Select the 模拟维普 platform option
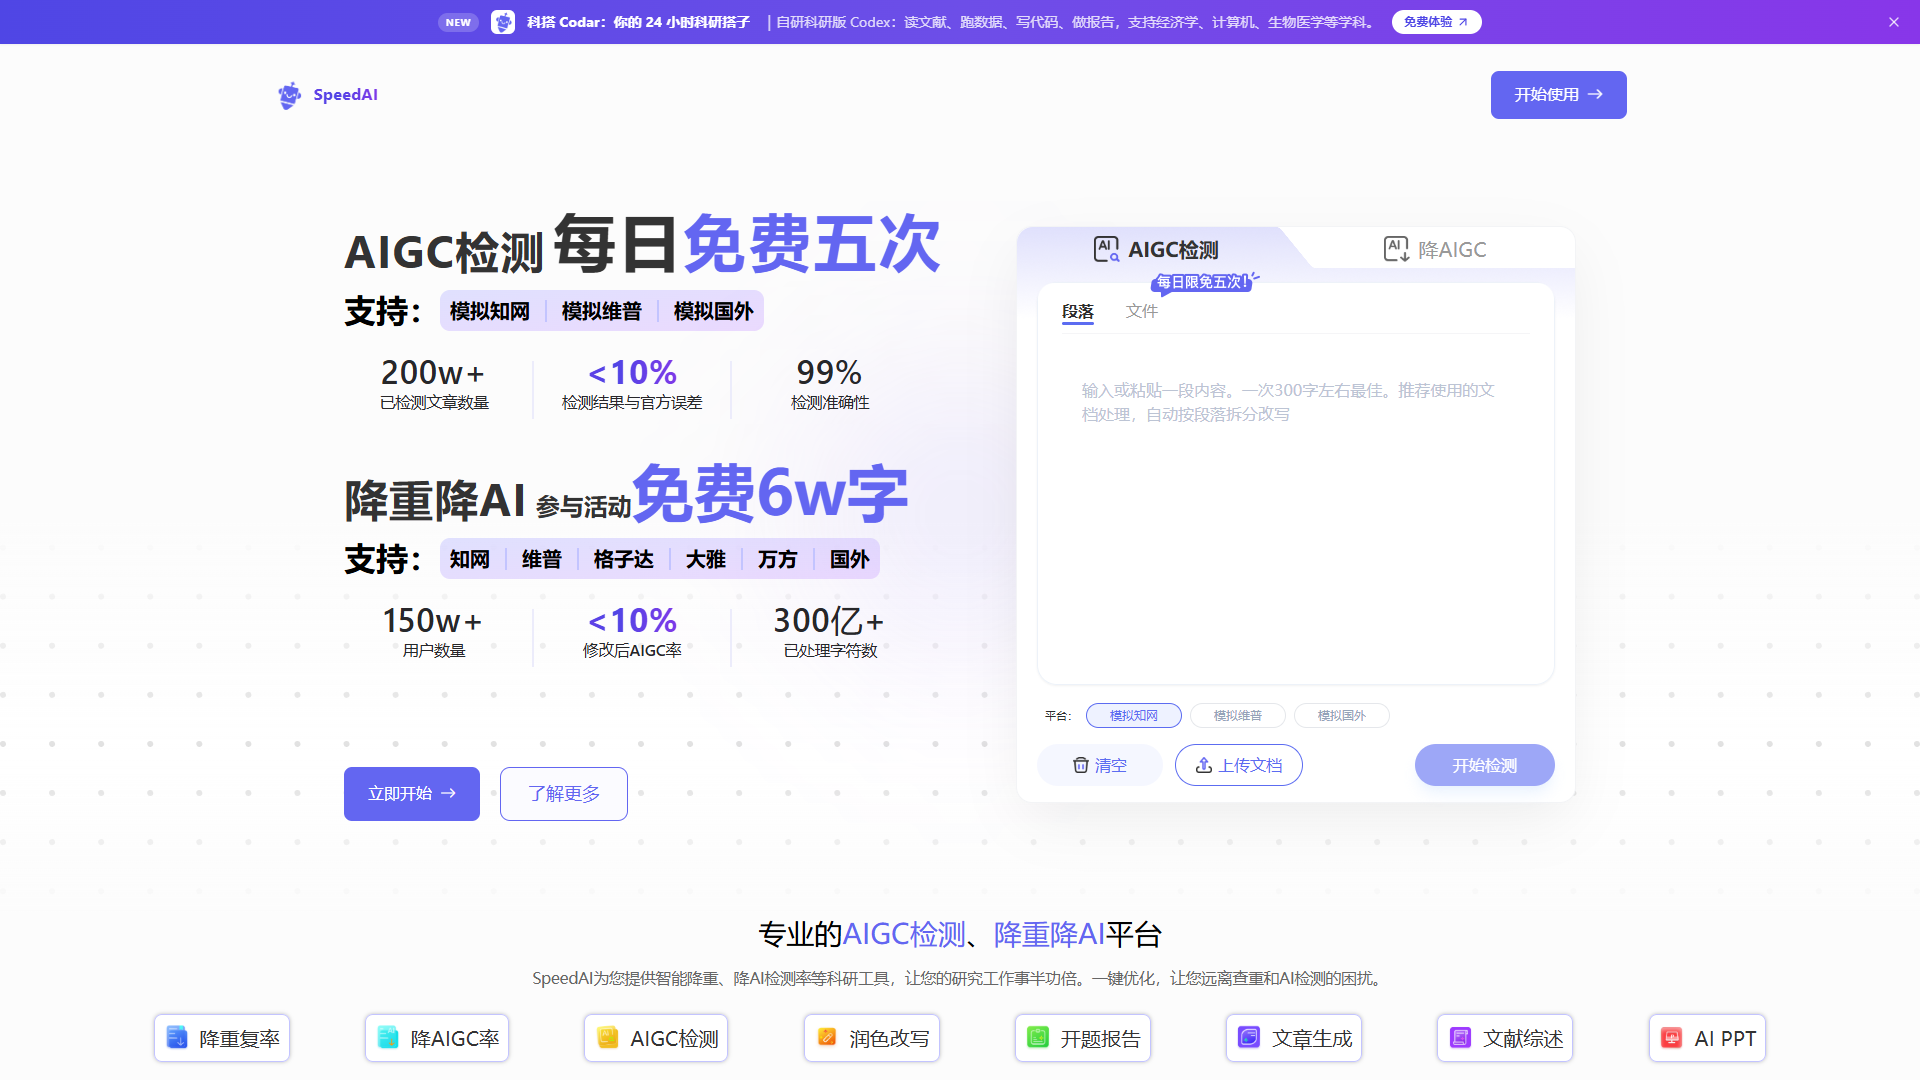1920x1080 pixels. [1238, 716]
